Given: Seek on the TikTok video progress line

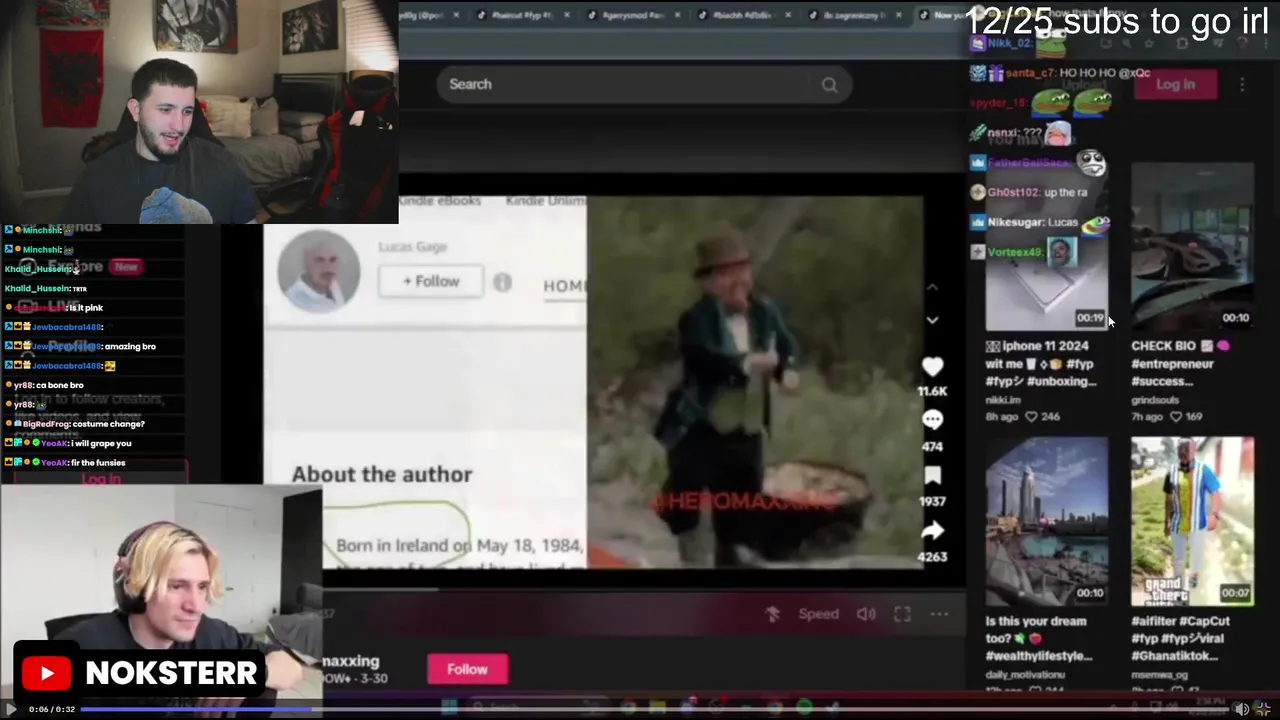Looking at the screenshot, I should click(x=643, y=588).
